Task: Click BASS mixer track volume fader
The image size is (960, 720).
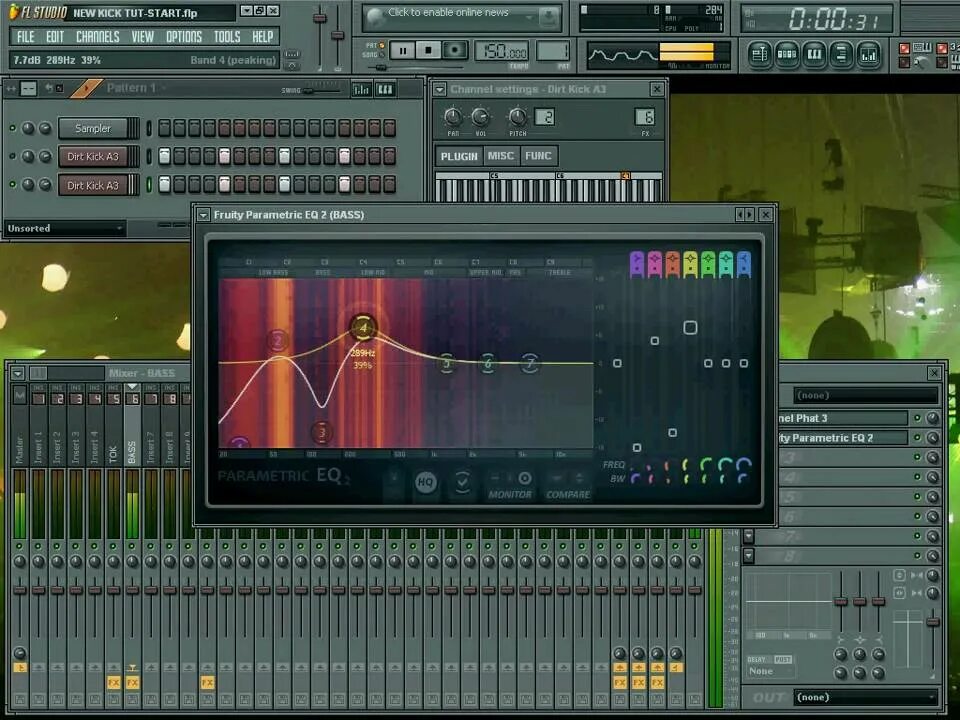Action: (x=132, y=590)
